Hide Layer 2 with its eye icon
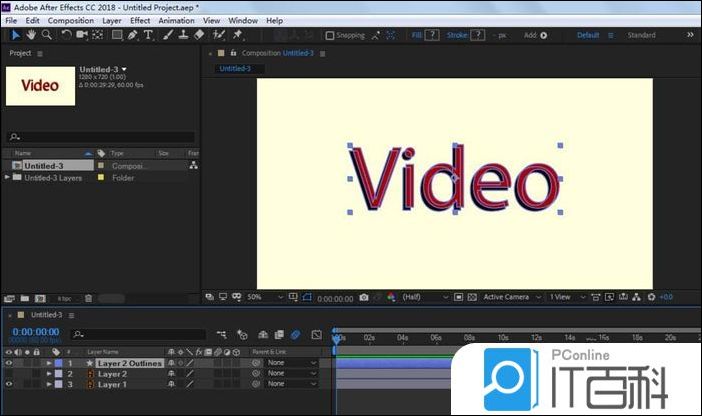Screen dimensions: 702x416 coord(10,374)
